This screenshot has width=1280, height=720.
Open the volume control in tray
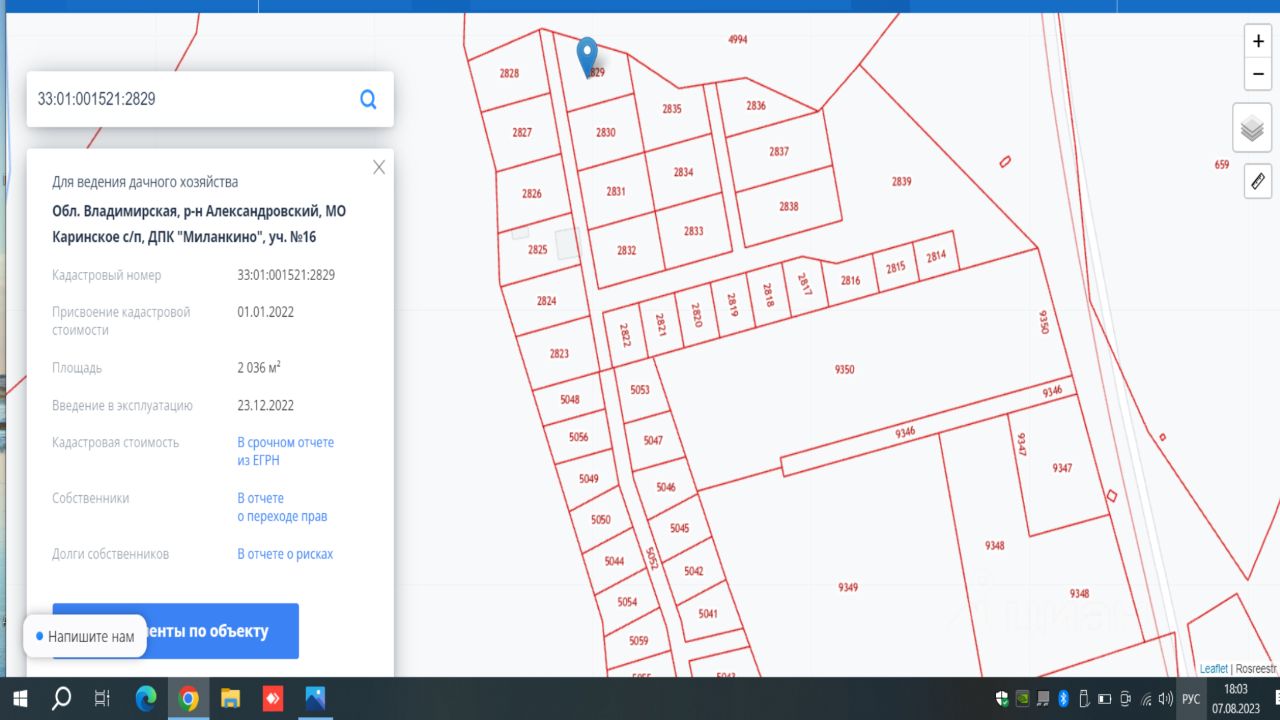[x=1165, y=698]
